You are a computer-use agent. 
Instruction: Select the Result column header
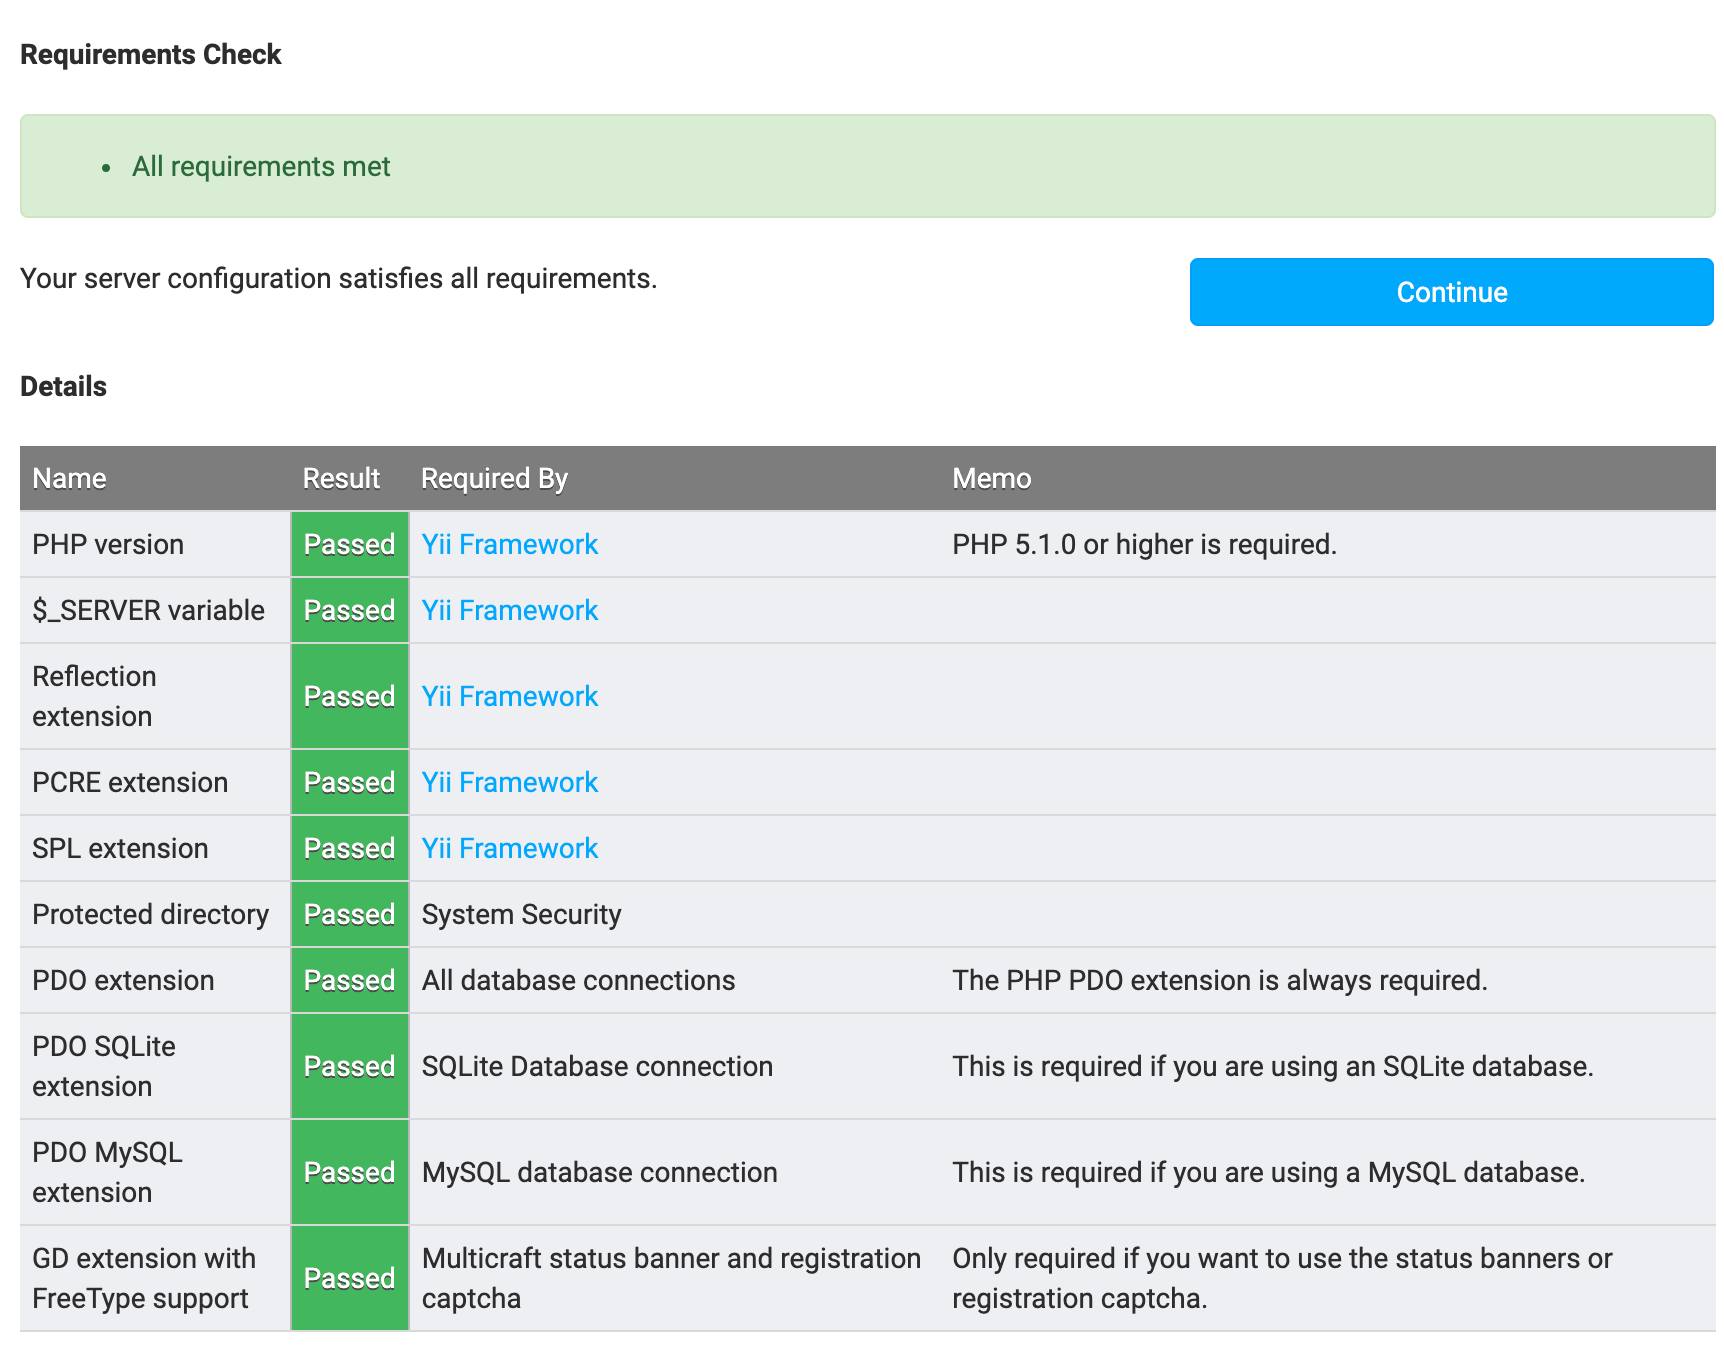[x=341, y=478]
